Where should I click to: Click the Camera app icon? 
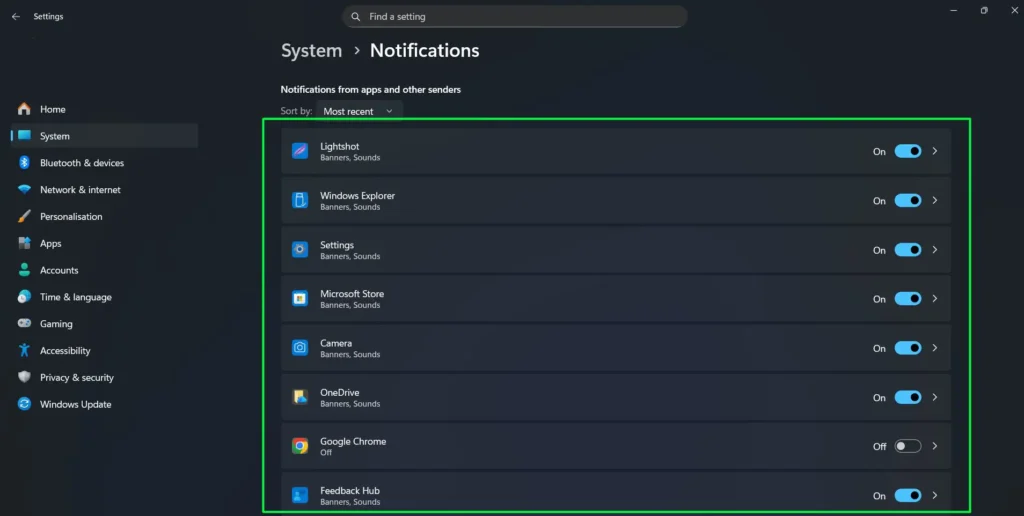click(x=300, y=348)
